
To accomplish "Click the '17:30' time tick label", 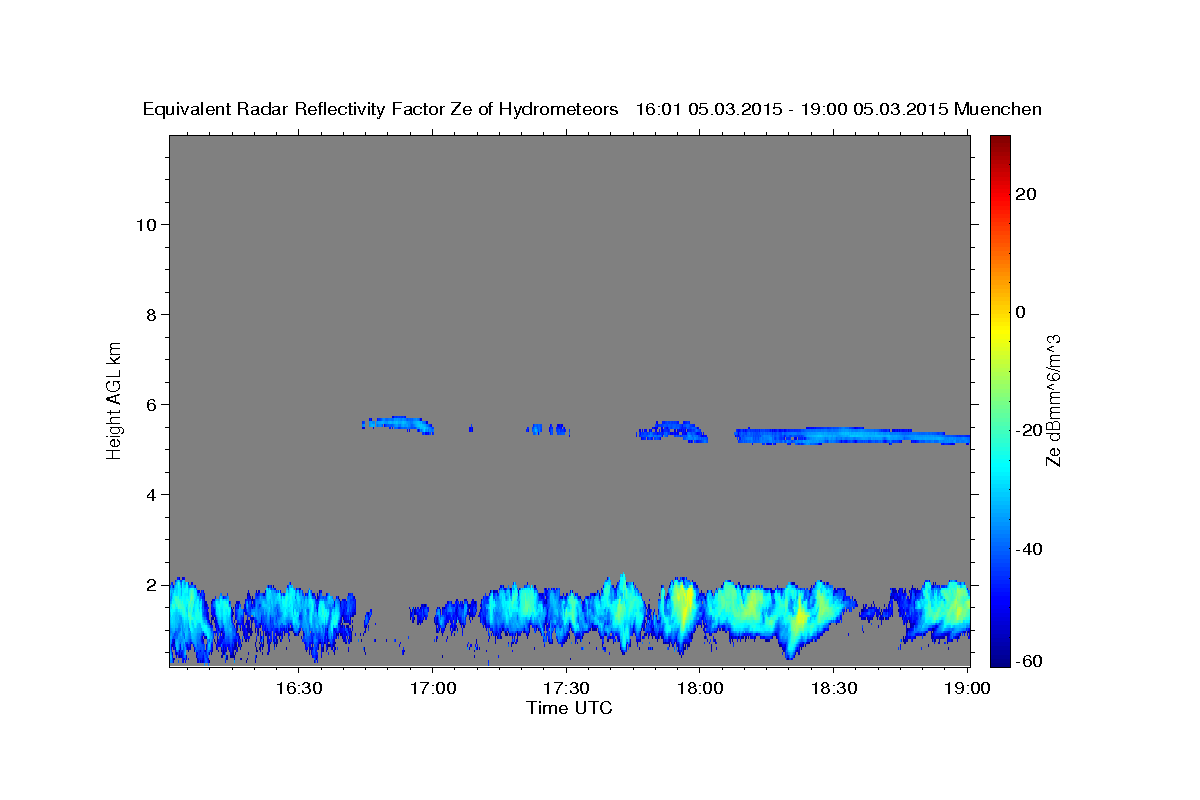I will point(566,688).
